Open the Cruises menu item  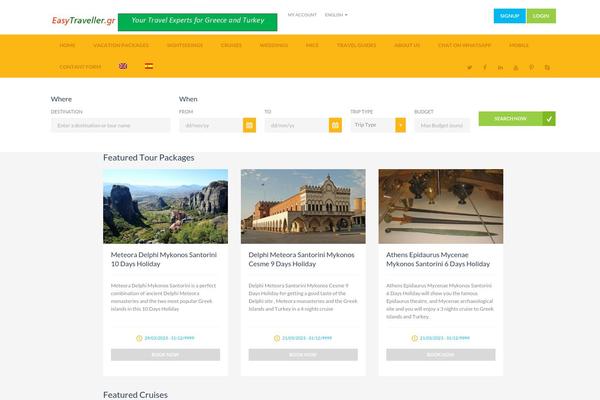(x=231, y=45)
